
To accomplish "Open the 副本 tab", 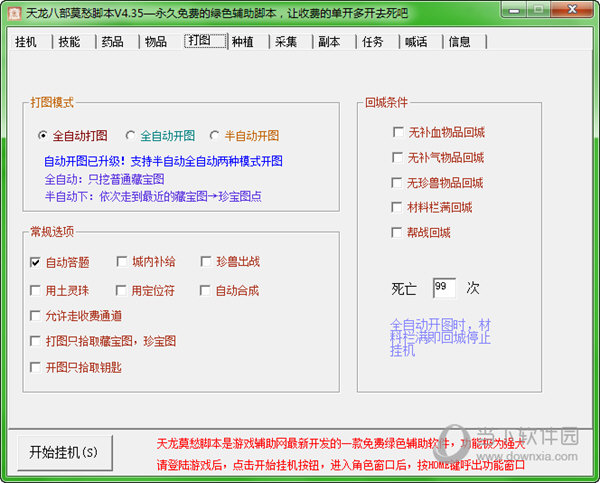I will 329,41.
